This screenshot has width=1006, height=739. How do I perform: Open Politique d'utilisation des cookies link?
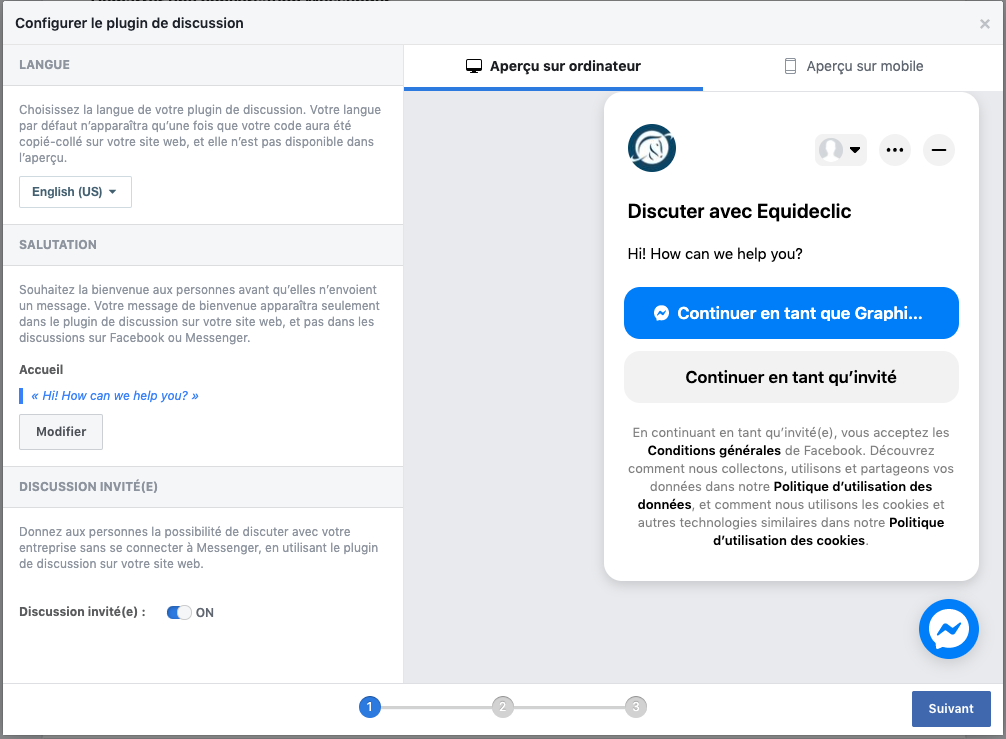pos(828,531)
